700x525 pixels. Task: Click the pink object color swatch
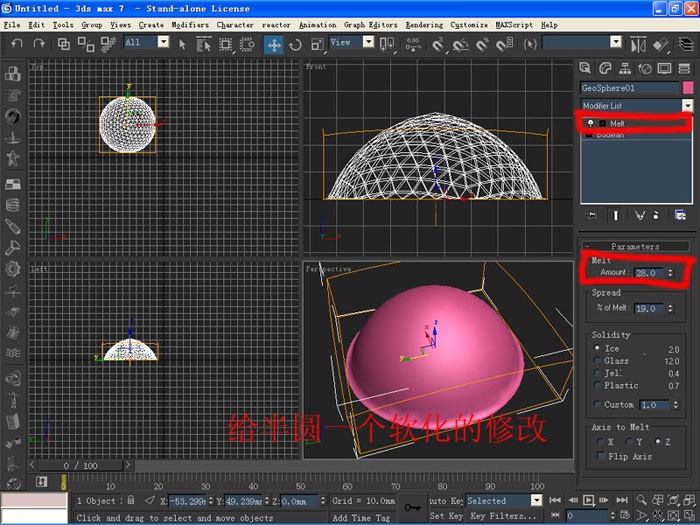click(x=688, y=88)
